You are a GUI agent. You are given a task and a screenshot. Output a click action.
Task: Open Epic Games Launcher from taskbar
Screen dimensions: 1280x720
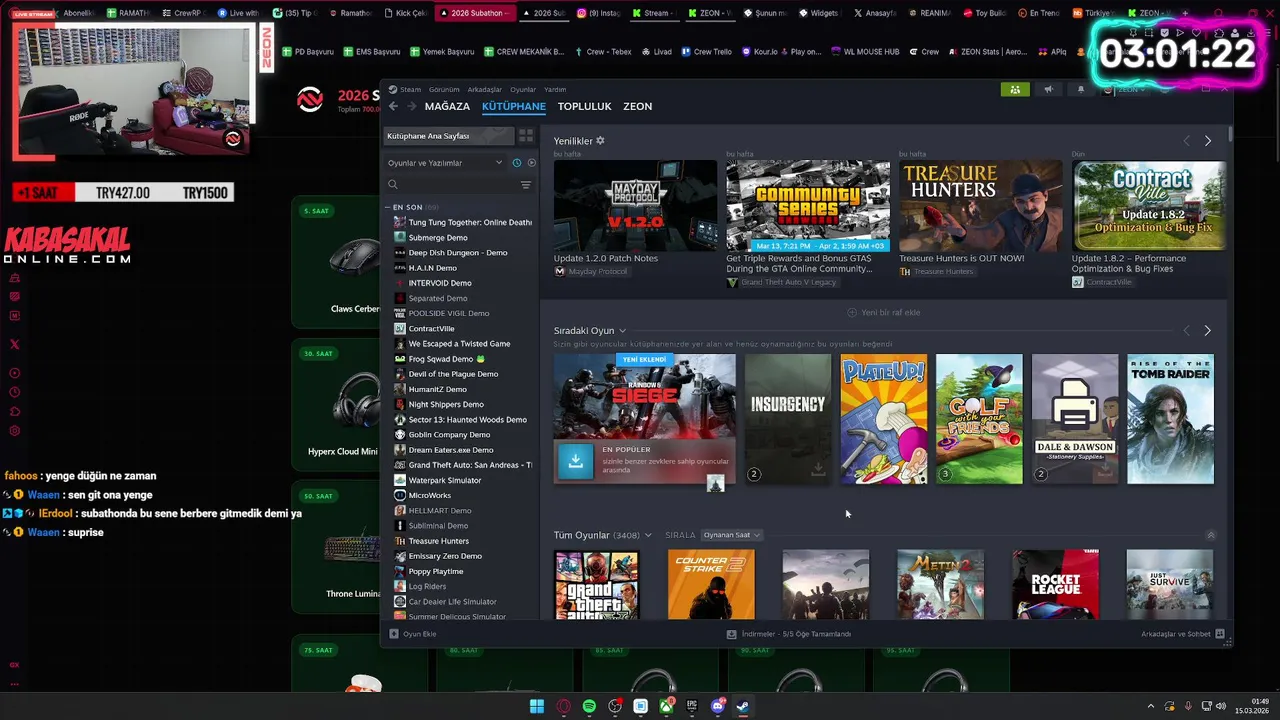click(692, 706)
